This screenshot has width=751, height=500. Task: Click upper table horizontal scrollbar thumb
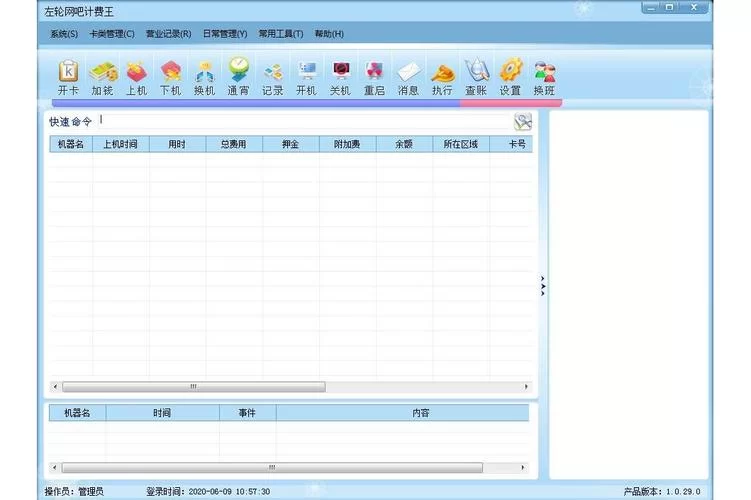pyautogui.click(x=193, y=386)
